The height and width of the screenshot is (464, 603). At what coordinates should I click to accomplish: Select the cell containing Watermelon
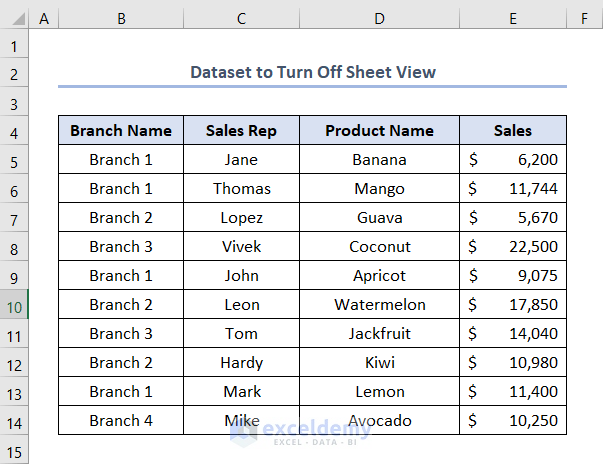(379, 304)
